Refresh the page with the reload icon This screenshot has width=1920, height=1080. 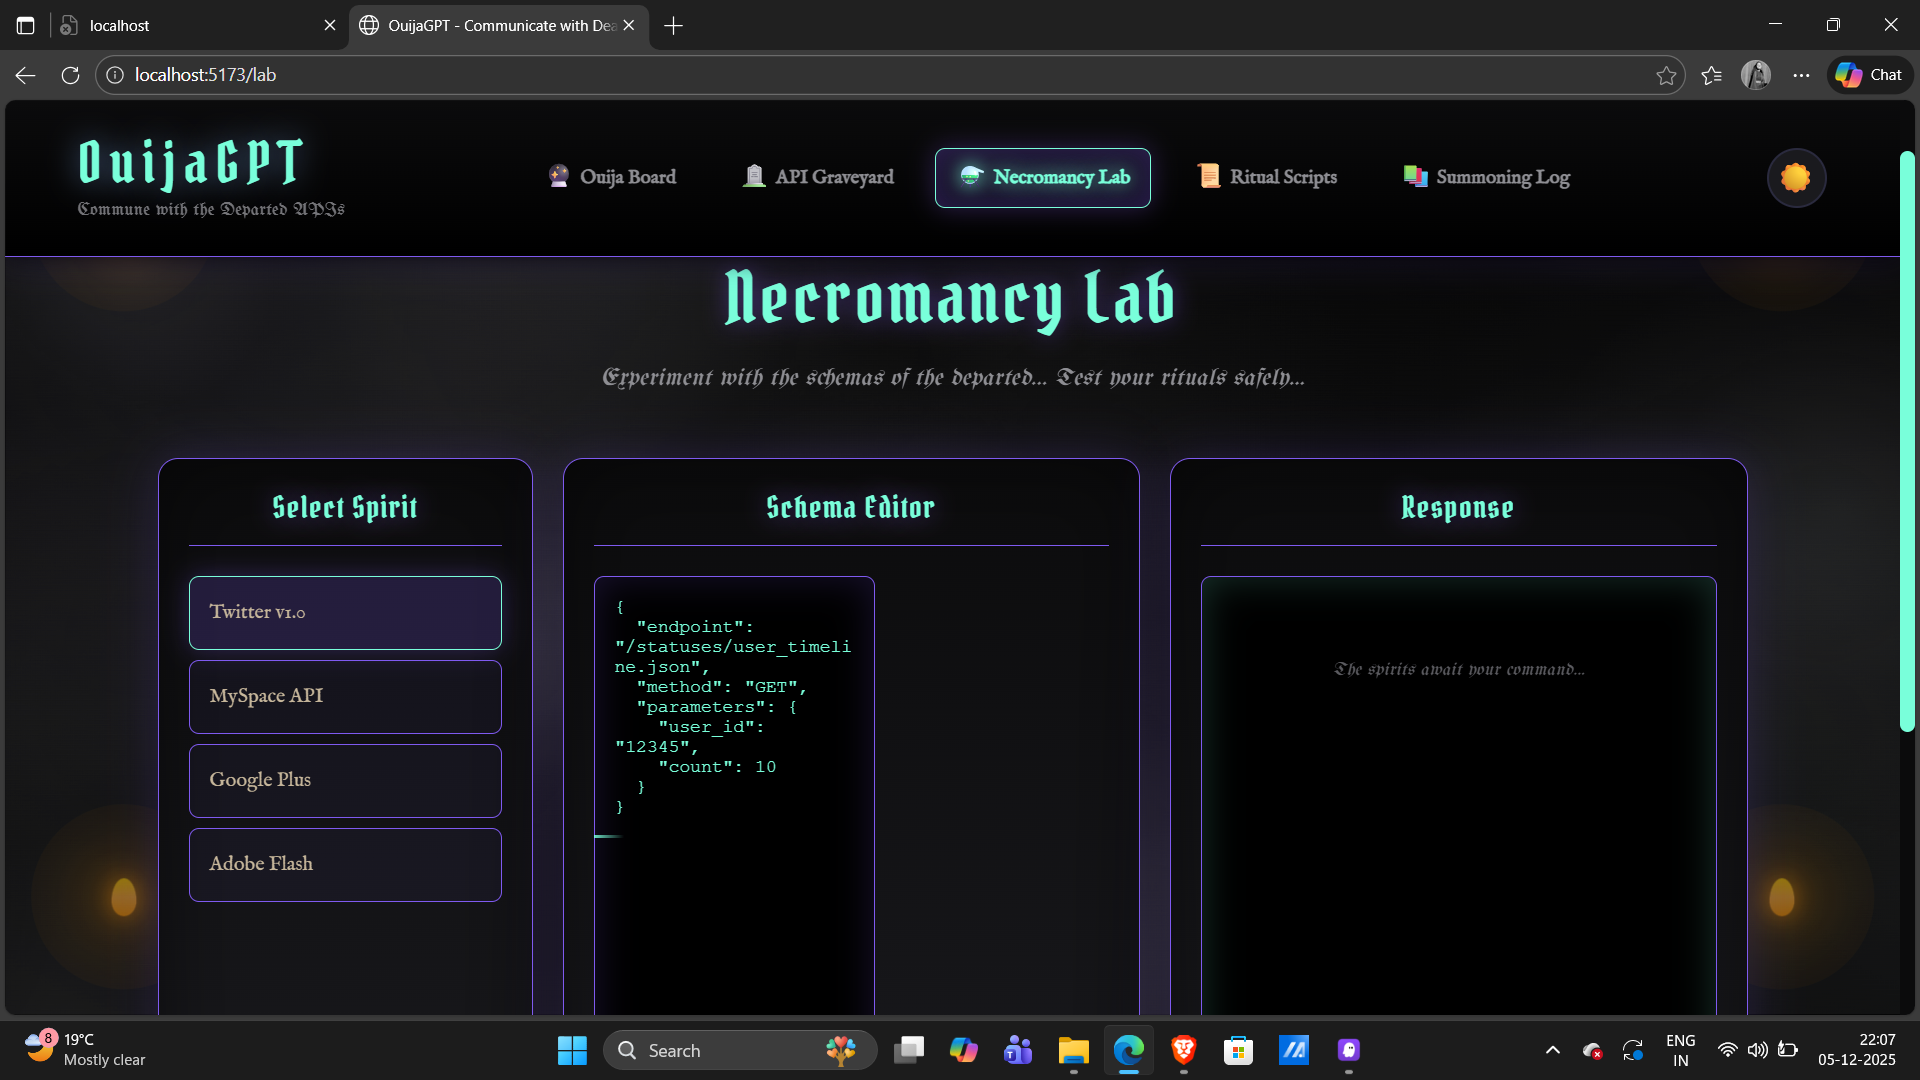70,75
